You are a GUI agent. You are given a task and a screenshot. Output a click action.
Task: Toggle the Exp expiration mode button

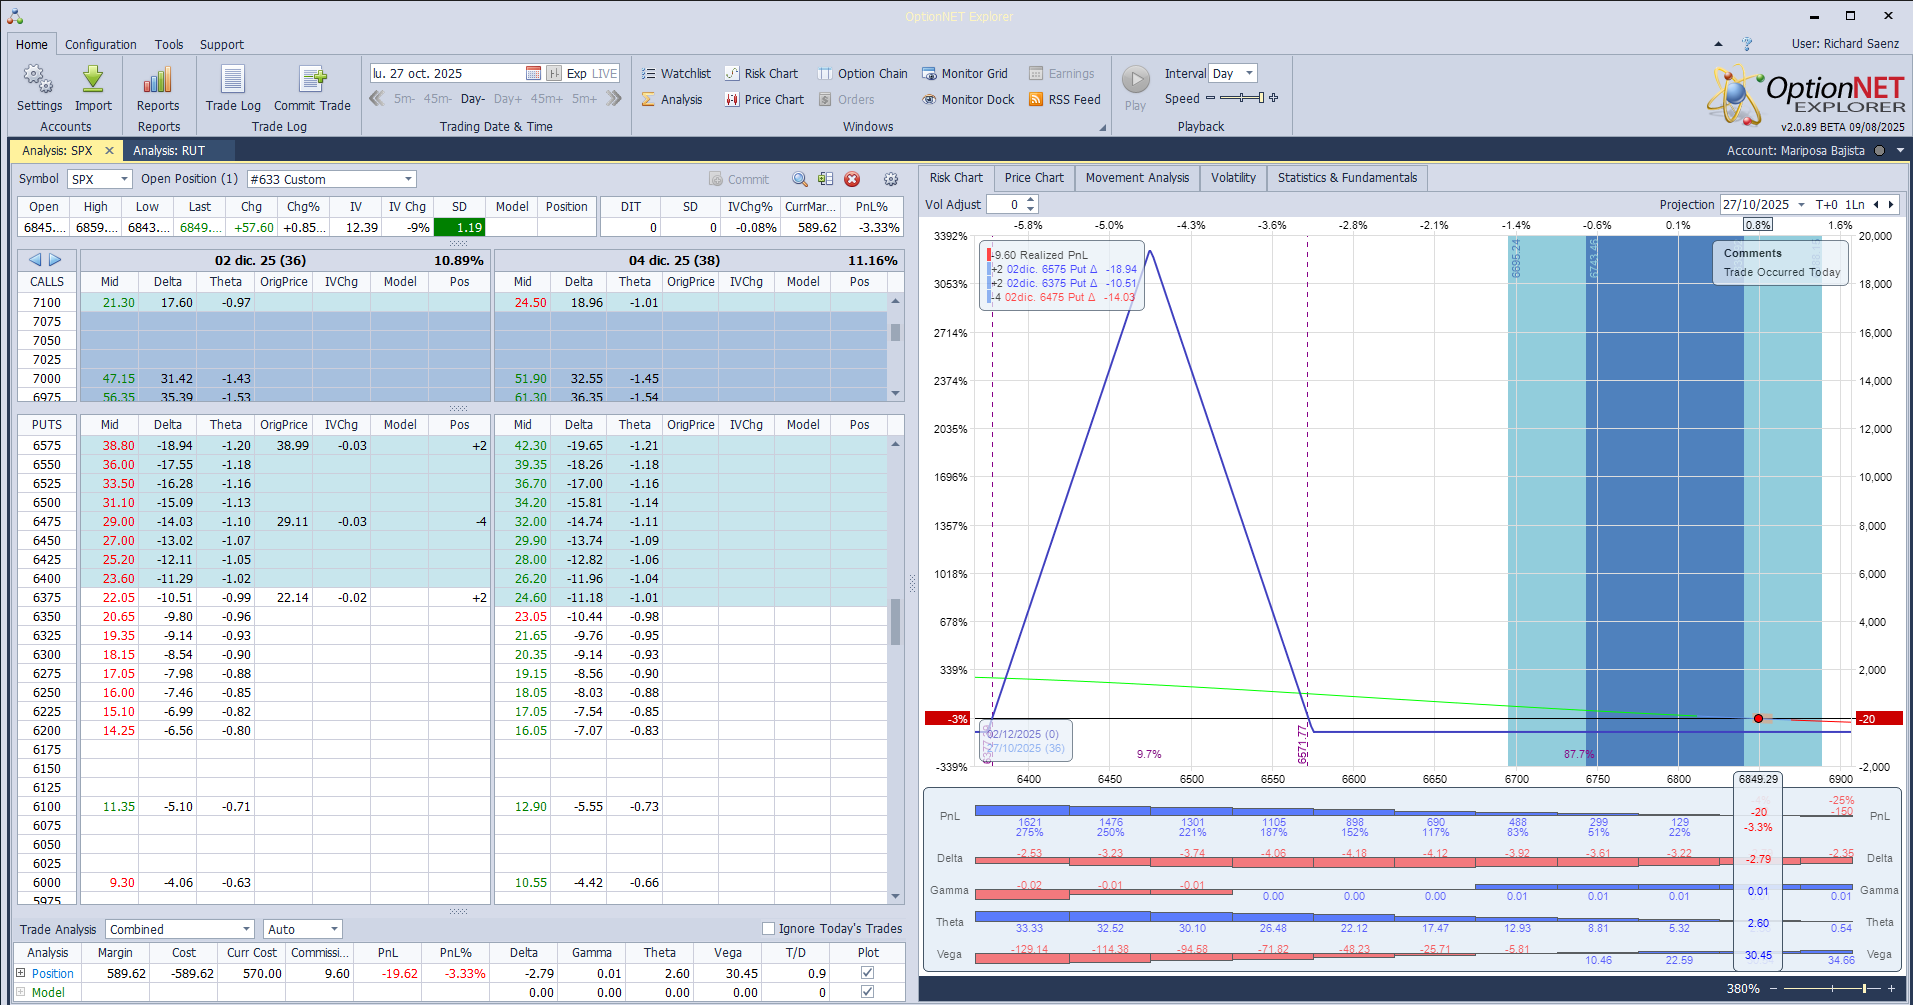(x=577, y=73)
